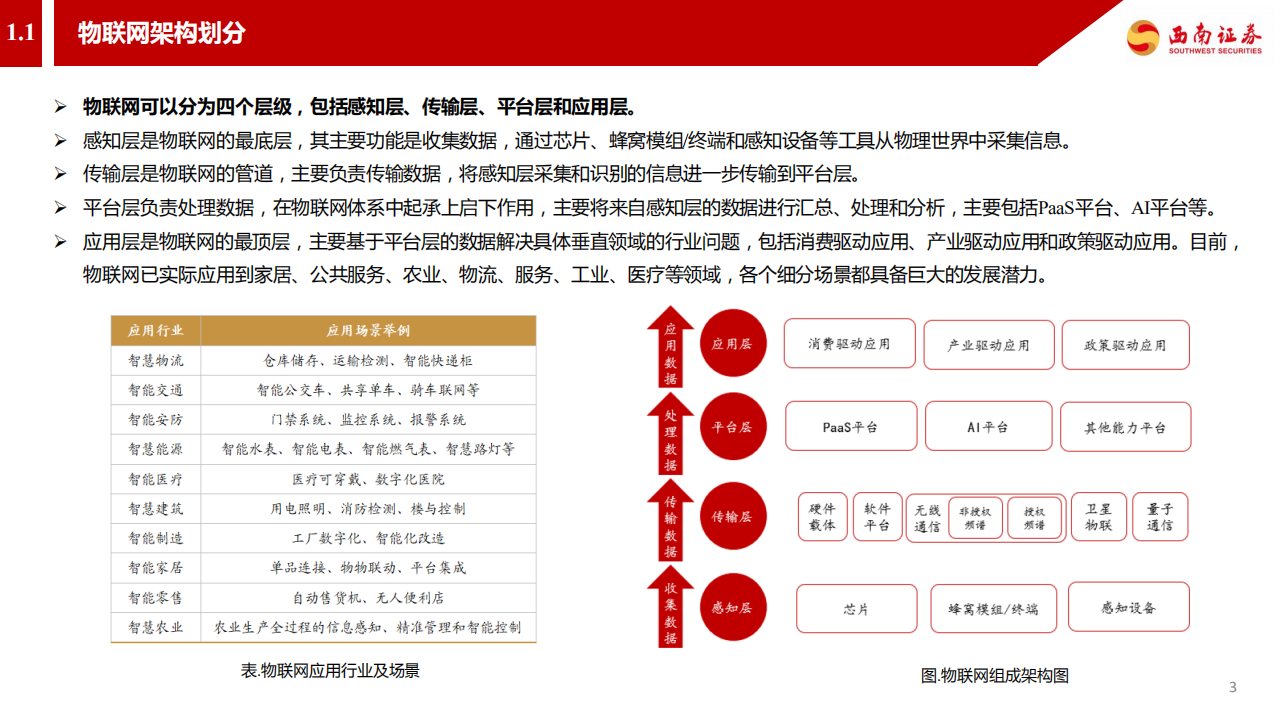
Task: Select the 应用层 red circle icon
Action: pyautogui.click(x=733, y=343)
